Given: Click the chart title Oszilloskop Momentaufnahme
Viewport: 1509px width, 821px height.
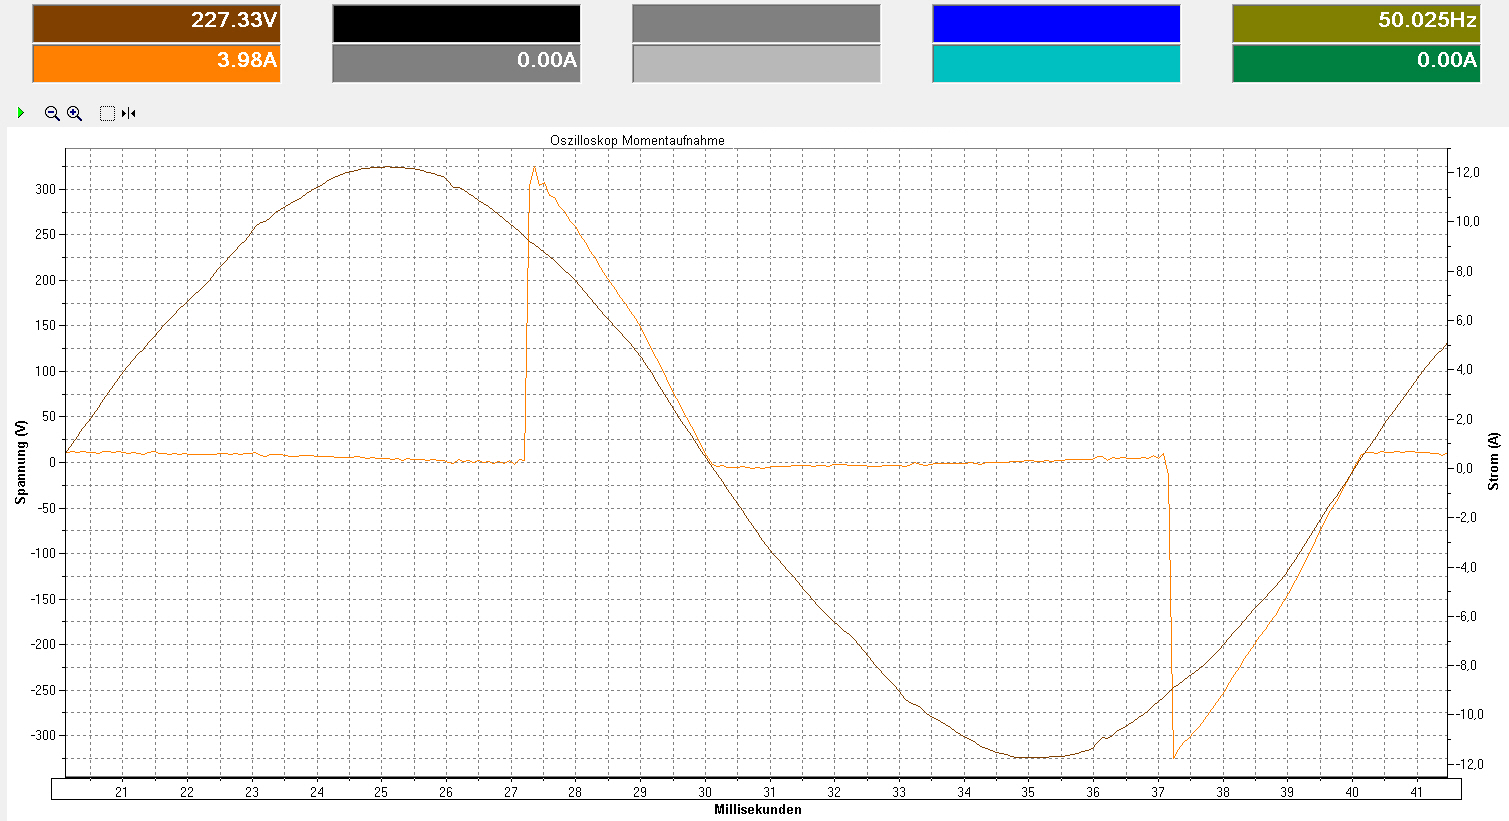Looking at the screenshot, I should [x=637, y=141].
